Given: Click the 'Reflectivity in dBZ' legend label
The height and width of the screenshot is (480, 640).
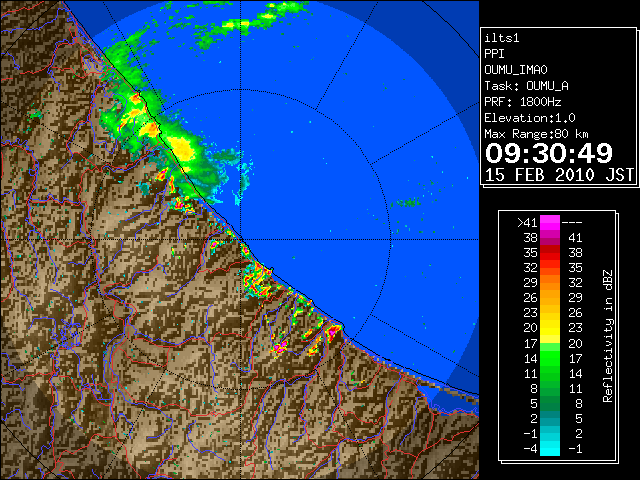Looking at the screenshot, I should [x=608, y=336].
